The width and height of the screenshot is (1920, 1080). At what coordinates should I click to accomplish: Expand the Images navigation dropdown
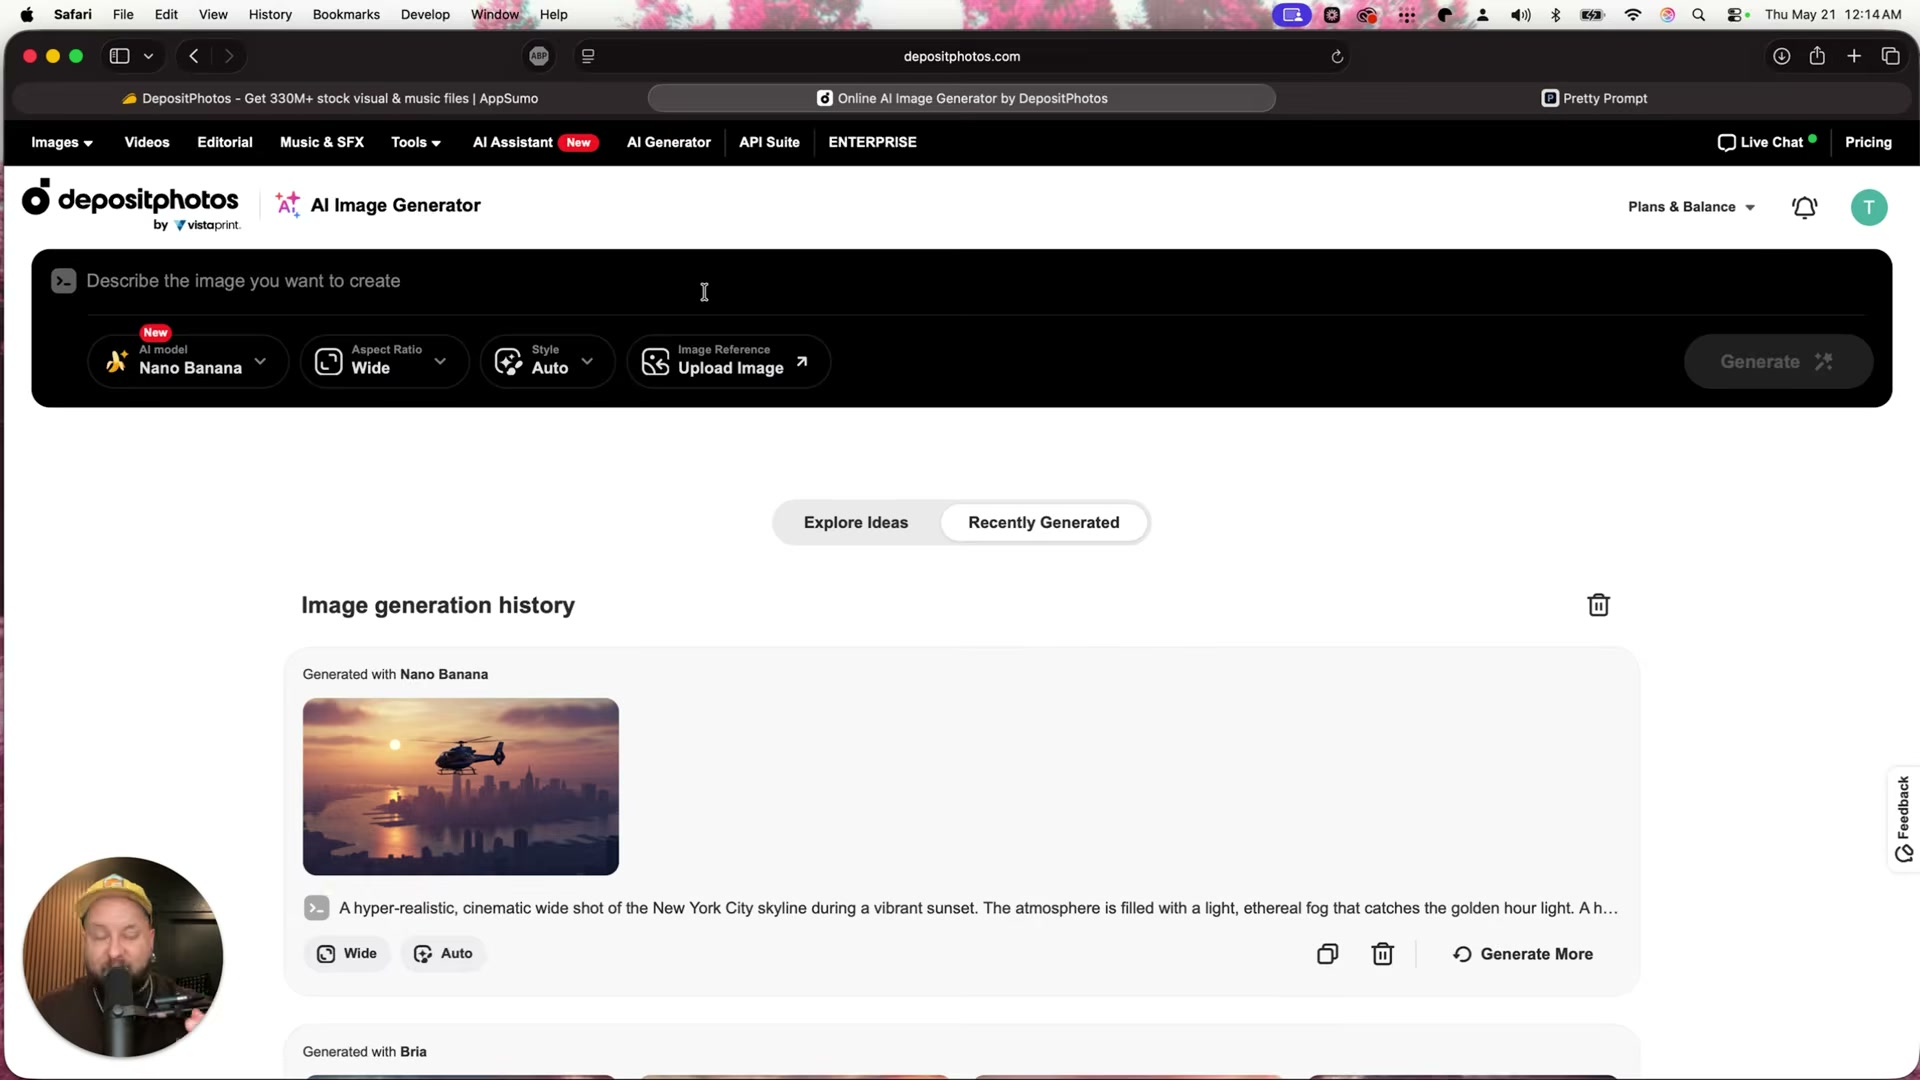click(62, 142)
